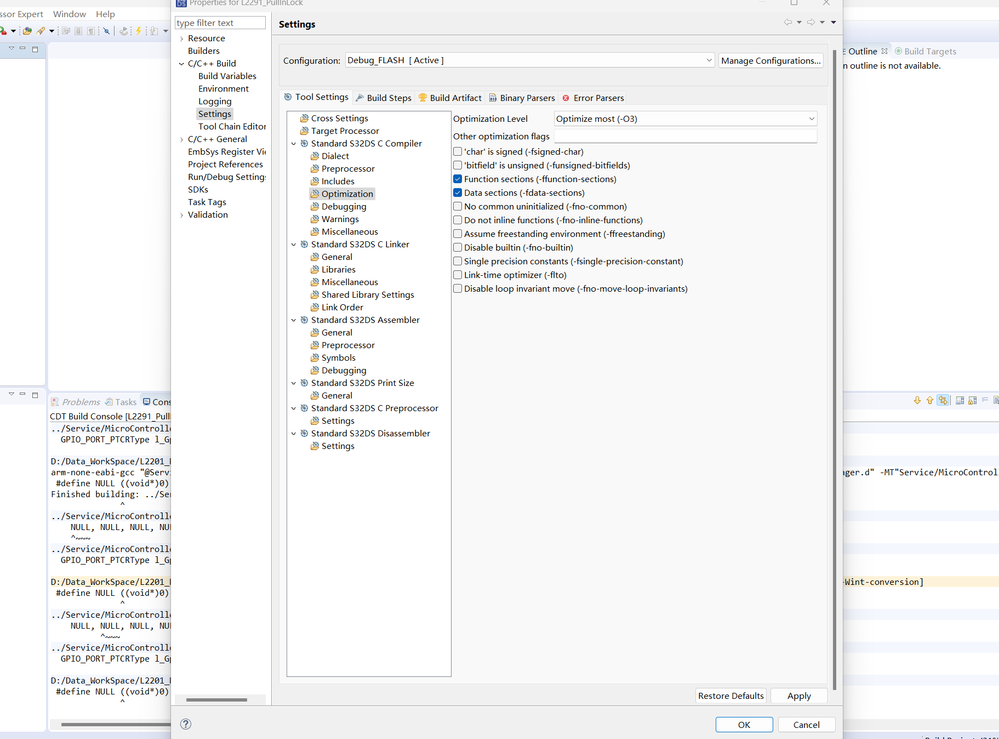Check Disable builtin (-fno-builtin)
The image size is (999, 739).
457,248
